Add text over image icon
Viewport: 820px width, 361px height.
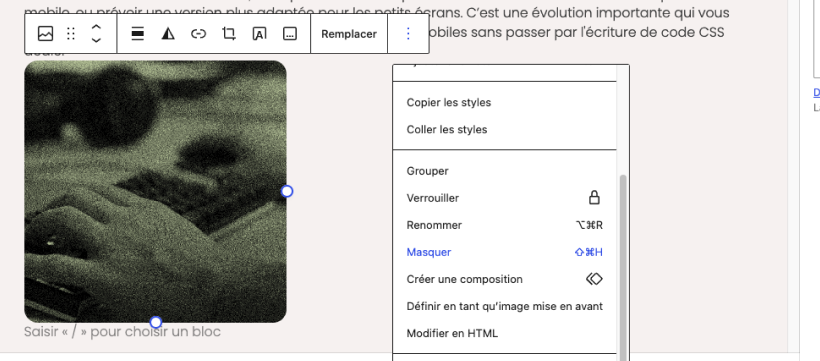pos(259,34)
